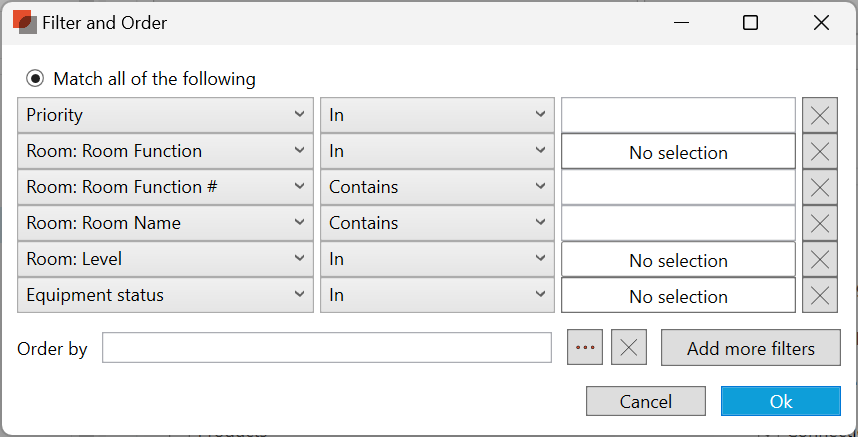Delete the Equipment status filter row
This screenshot has width=858, height=437.
pos(819,296)
